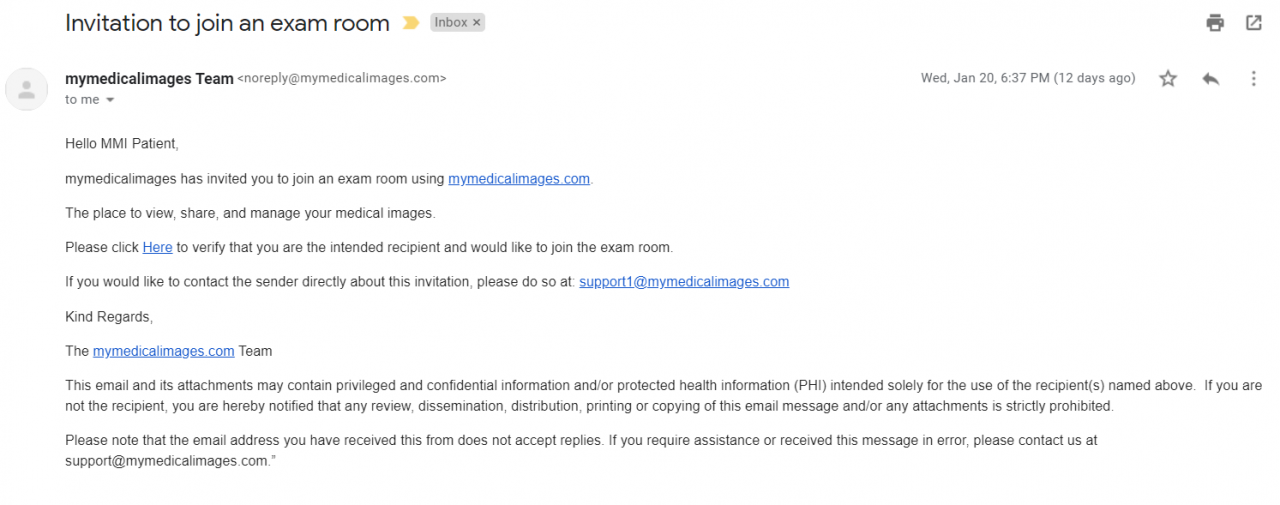Click the mymedicalimages.com link in the signature

tap(164, 351)
